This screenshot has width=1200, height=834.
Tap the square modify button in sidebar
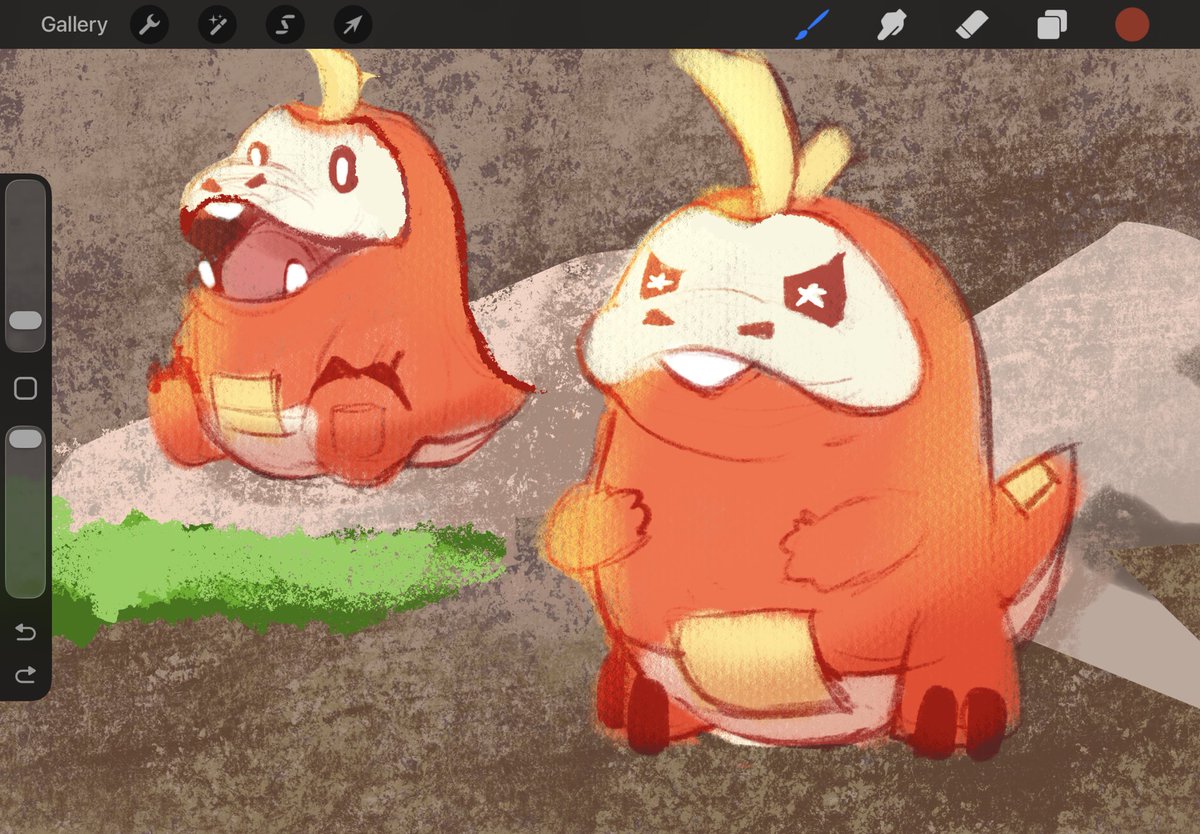tap(25, 388)
